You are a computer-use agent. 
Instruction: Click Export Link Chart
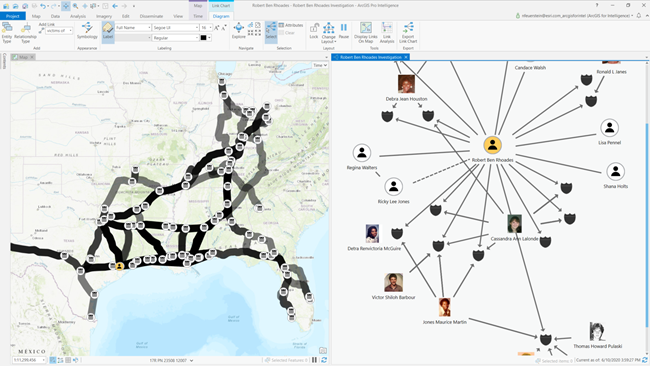click(x=408, y=33)
